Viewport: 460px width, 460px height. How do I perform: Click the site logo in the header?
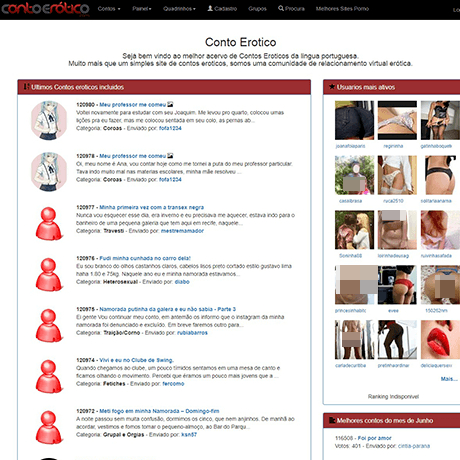pos(46,9)
